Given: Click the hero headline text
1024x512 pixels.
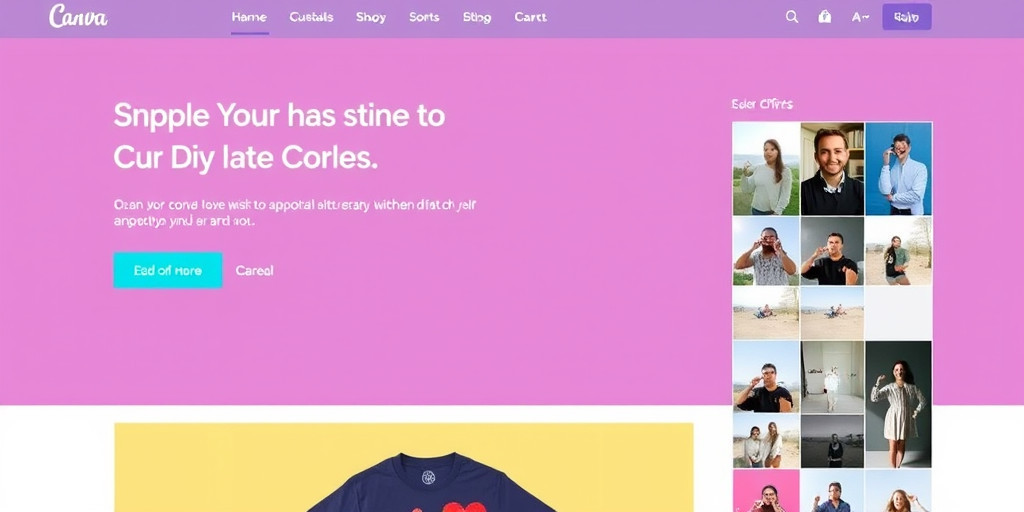Looking at the screenshot, I should [279, 136].
